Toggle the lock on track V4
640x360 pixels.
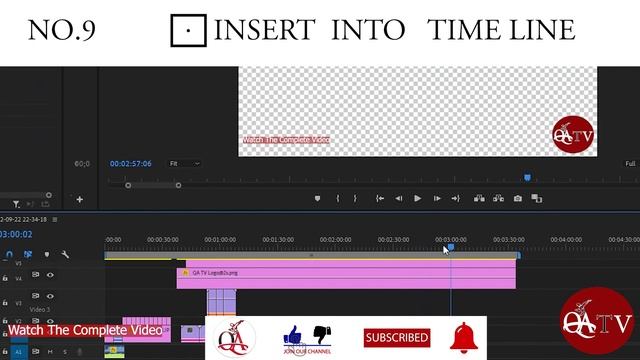5,278
